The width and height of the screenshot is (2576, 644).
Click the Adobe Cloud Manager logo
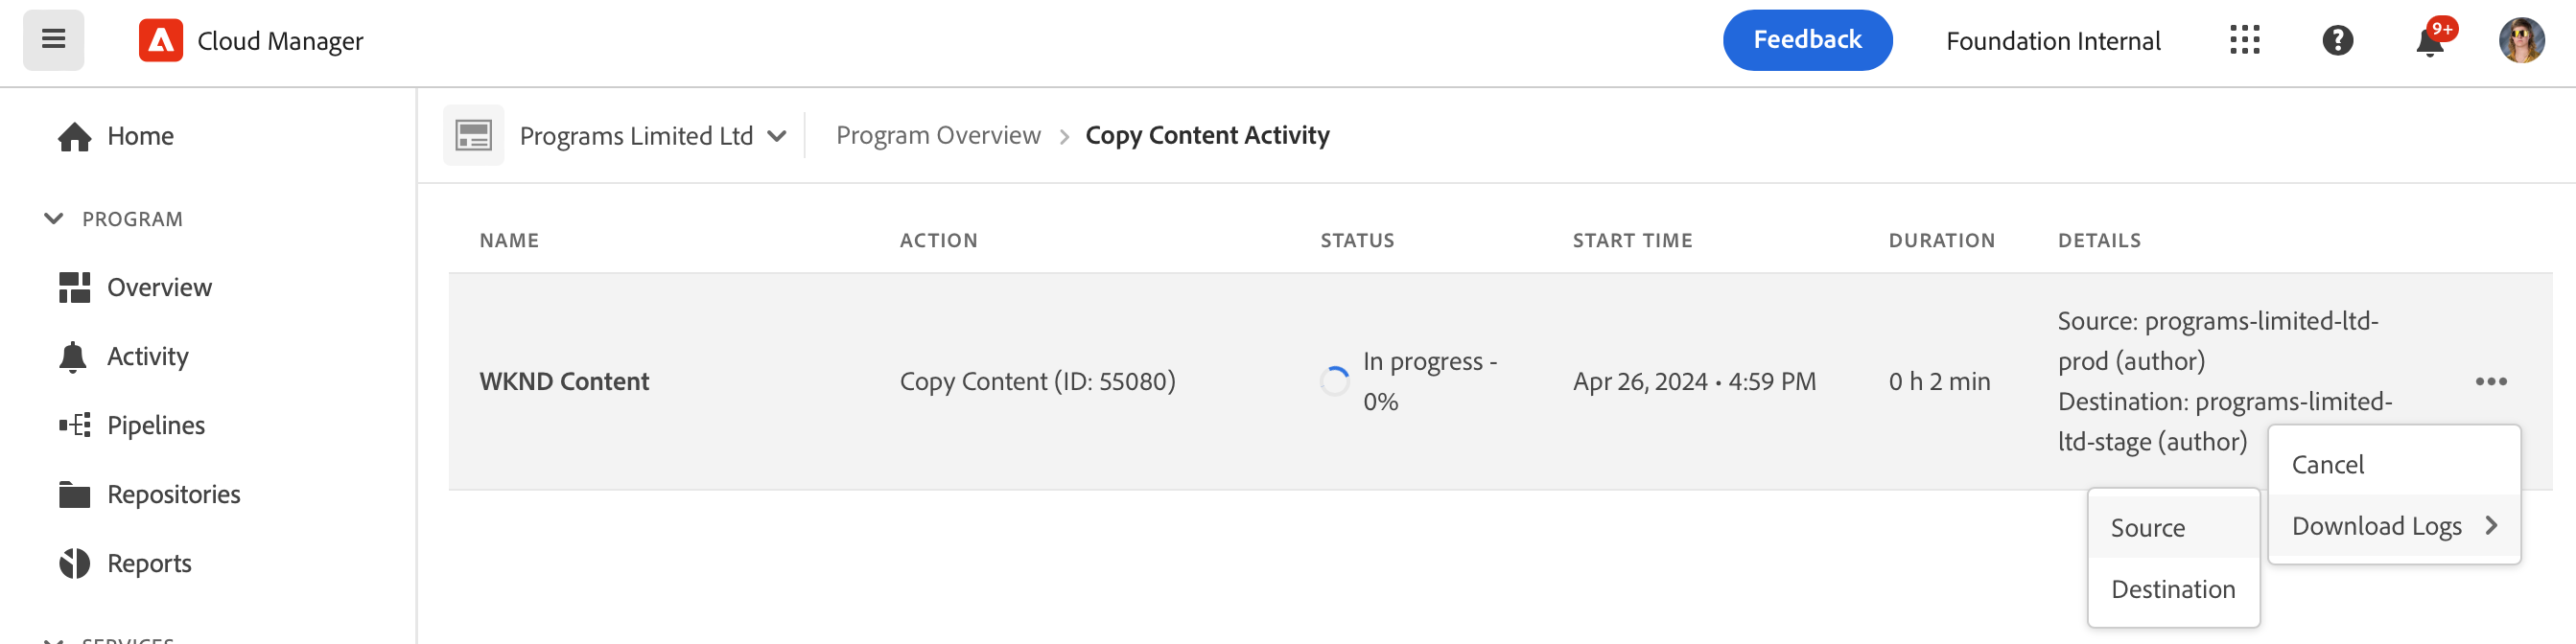[161, 41]
